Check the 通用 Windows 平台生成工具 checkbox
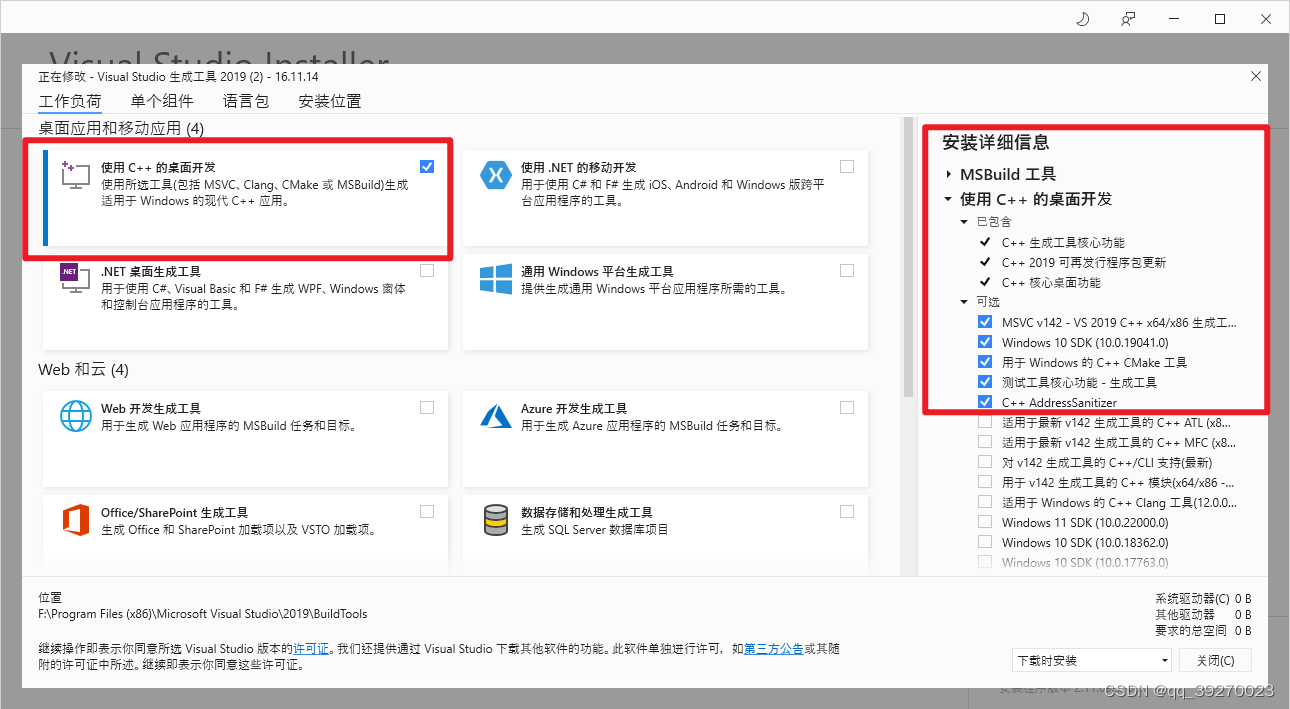The image size is (1290, 709). [x=847, y=270]
